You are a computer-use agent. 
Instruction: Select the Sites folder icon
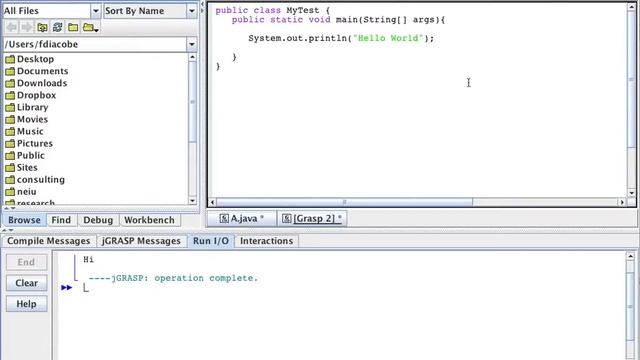coord(10,168)
